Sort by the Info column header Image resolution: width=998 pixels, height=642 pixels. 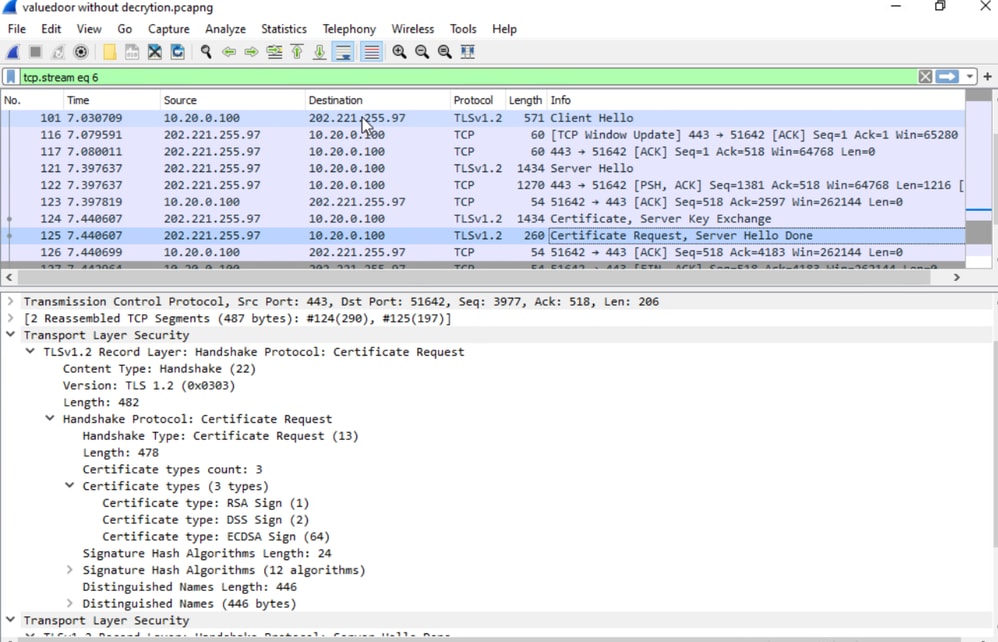click(x=756, y=101)
